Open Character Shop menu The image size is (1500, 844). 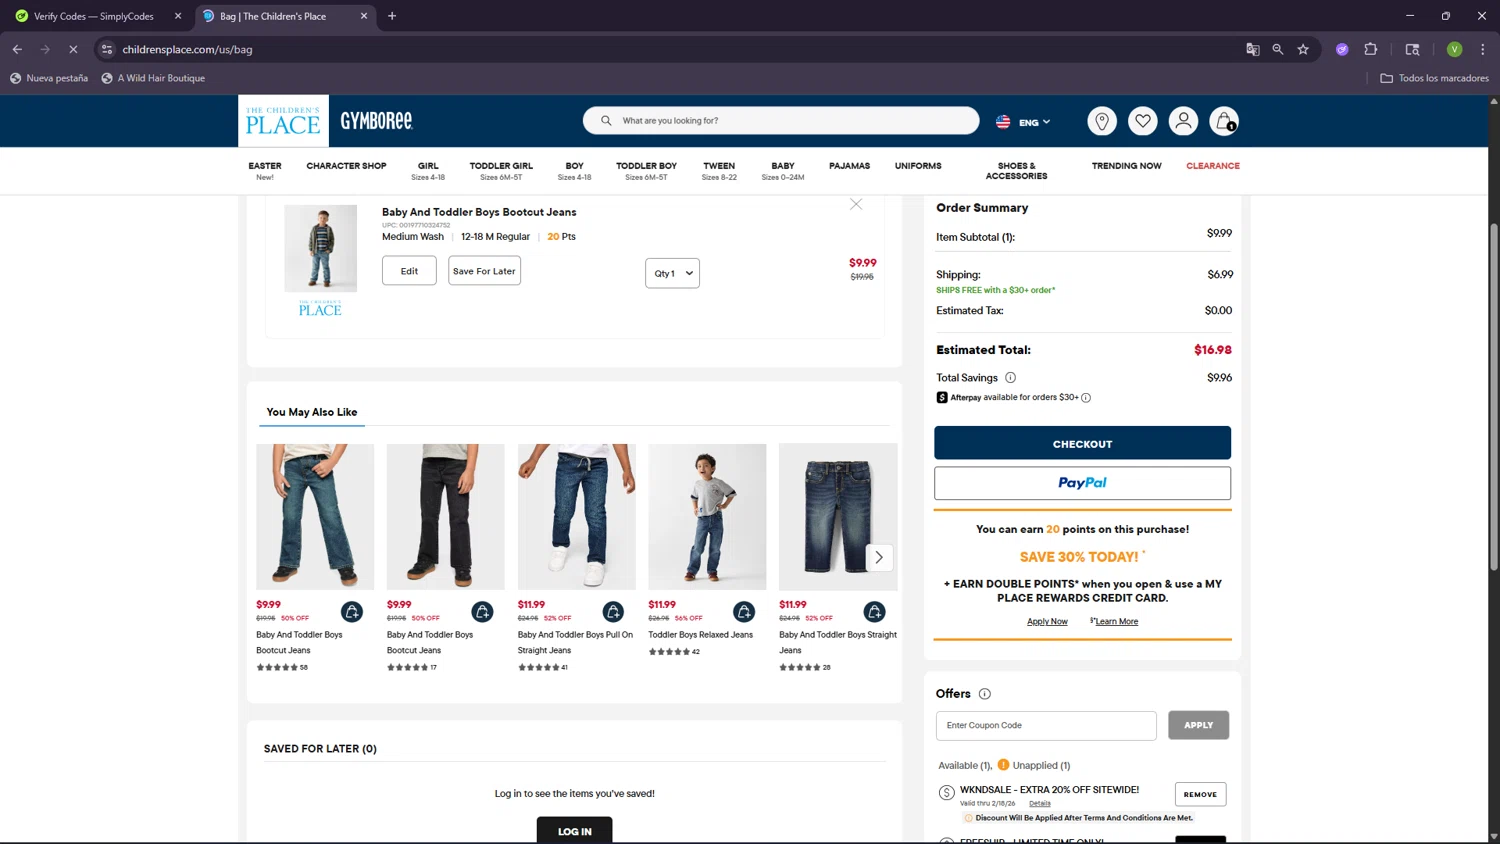[x=346, y=166]
